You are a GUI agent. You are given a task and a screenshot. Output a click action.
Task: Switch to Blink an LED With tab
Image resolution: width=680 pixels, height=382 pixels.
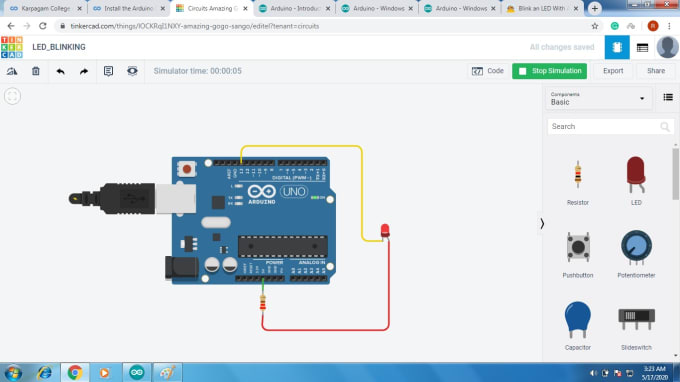(542, 9)
